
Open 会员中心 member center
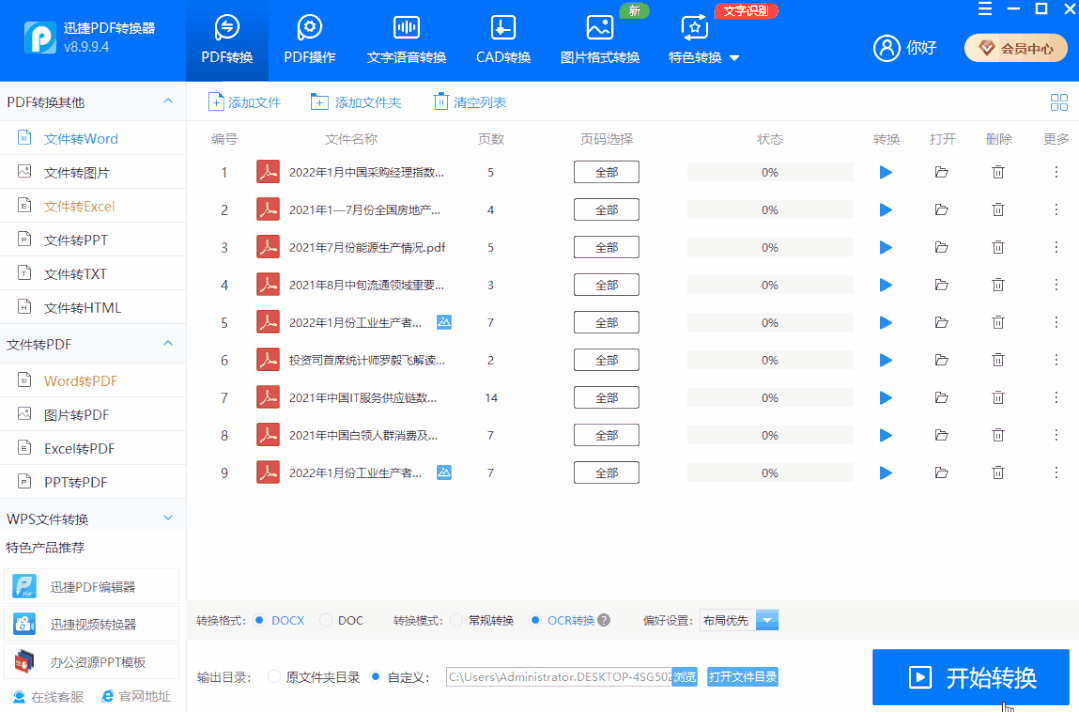coord(1016,48)
